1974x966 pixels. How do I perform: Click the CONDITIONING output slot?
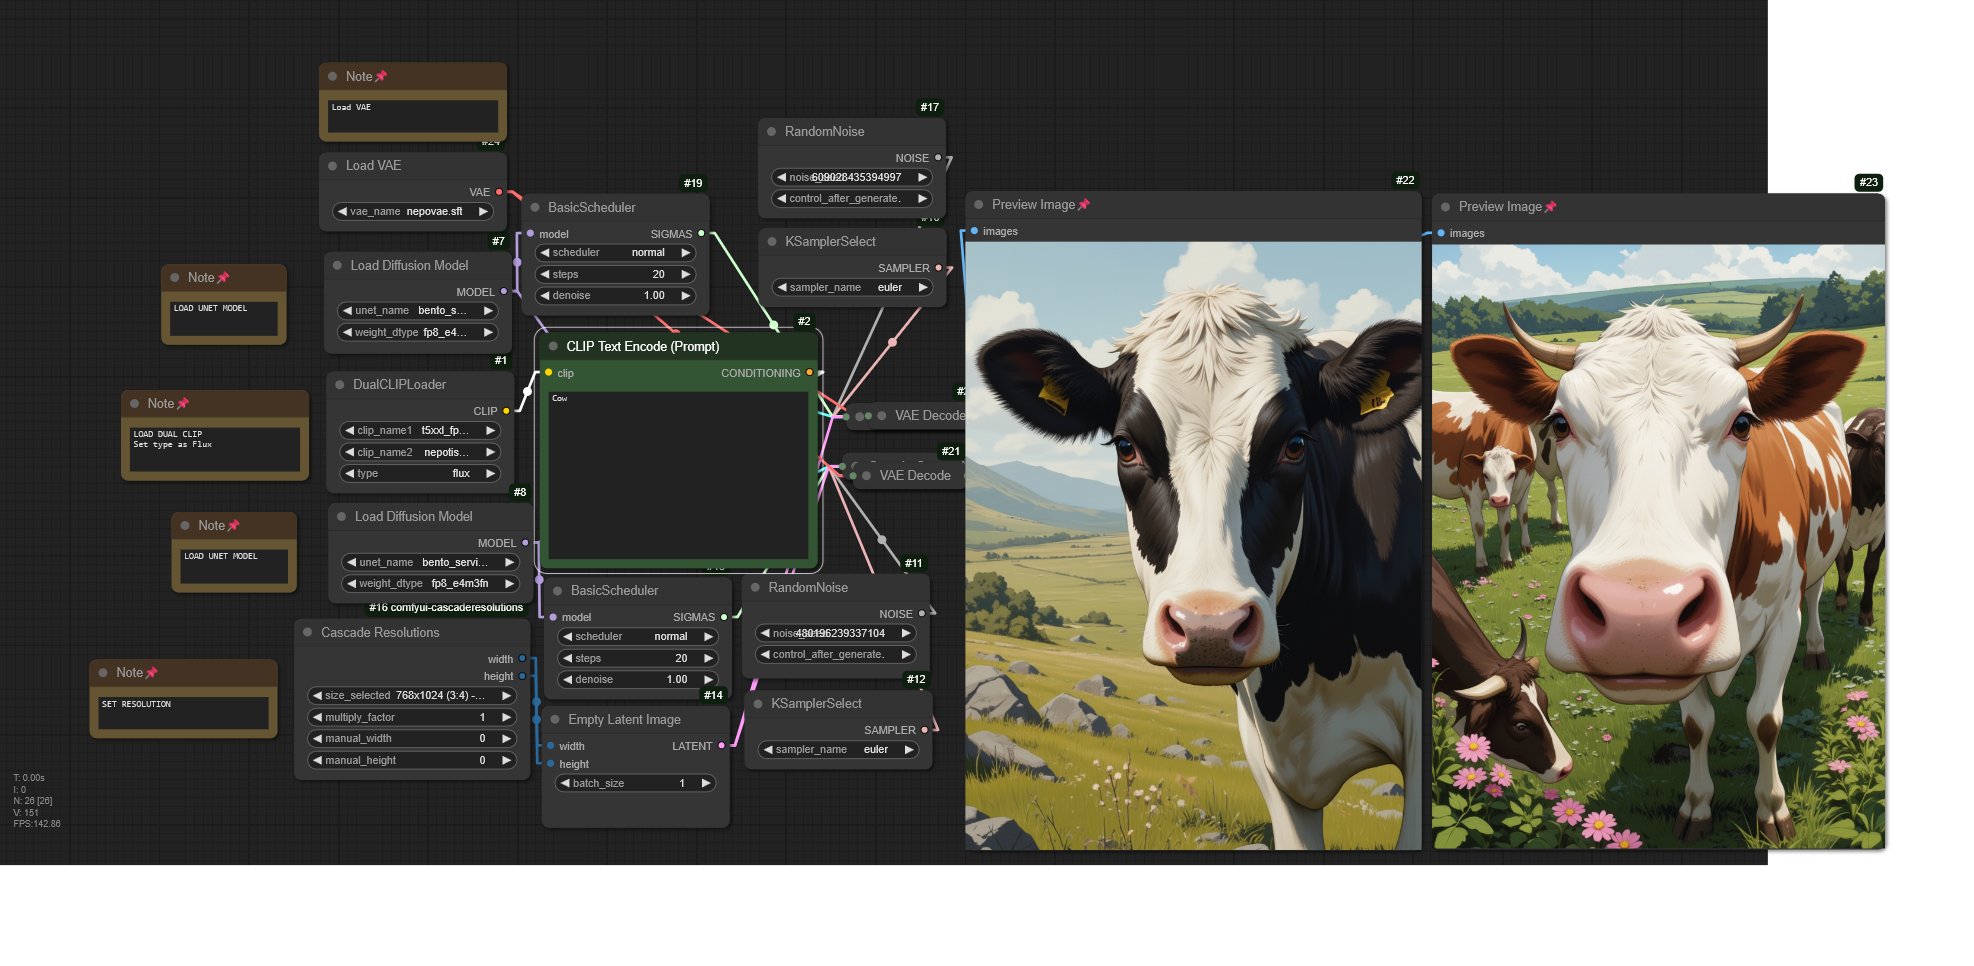click(x=809, y=373)
